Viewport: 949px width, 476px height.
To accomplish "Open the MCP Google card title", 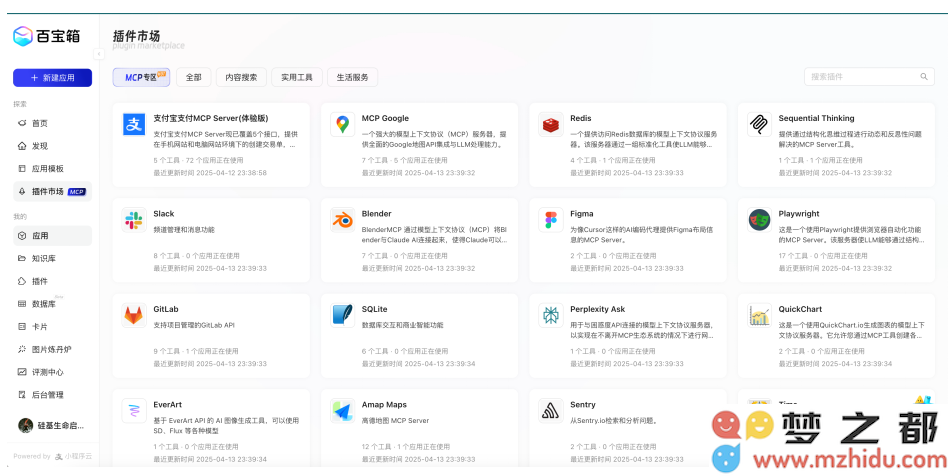I will (x=385, y=118).
